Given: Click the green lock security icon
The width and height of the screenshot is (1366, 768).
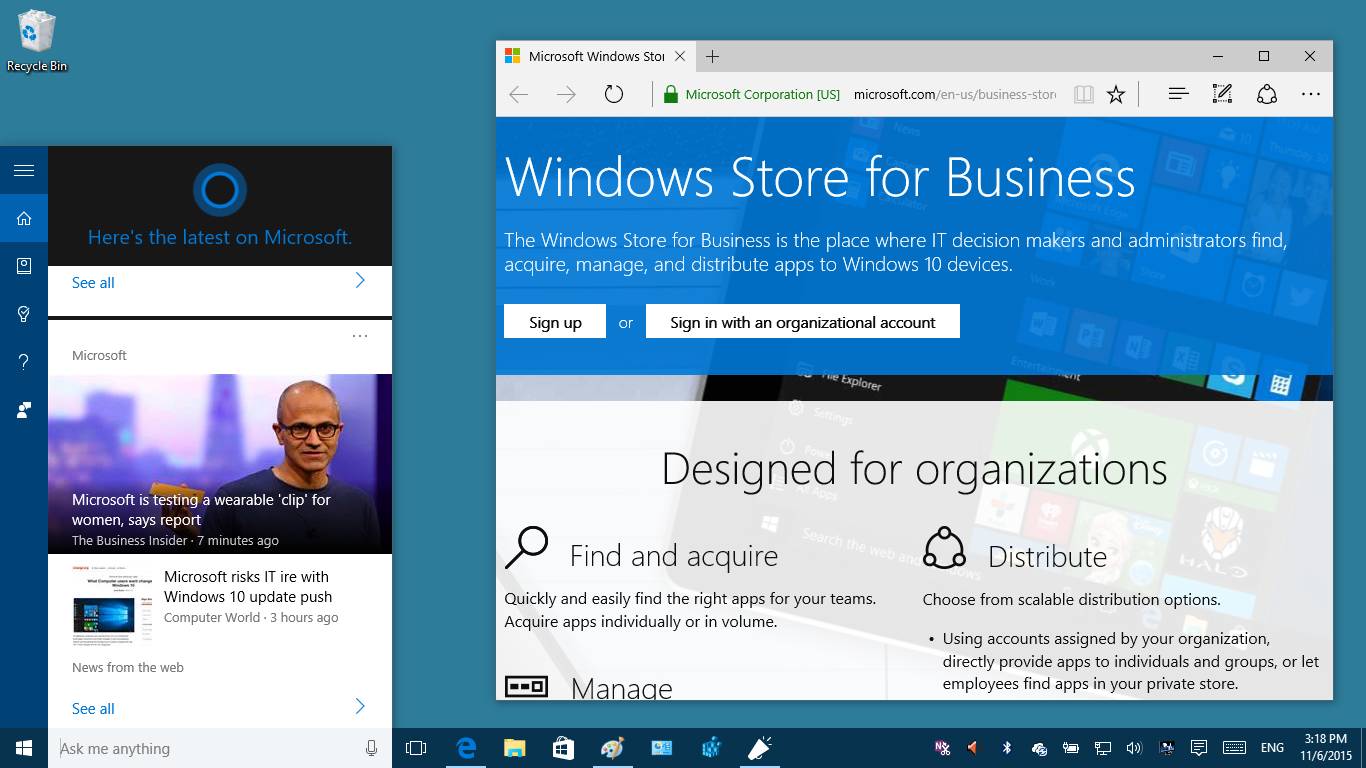Looking at the screenshot, I should coord(671,94).
